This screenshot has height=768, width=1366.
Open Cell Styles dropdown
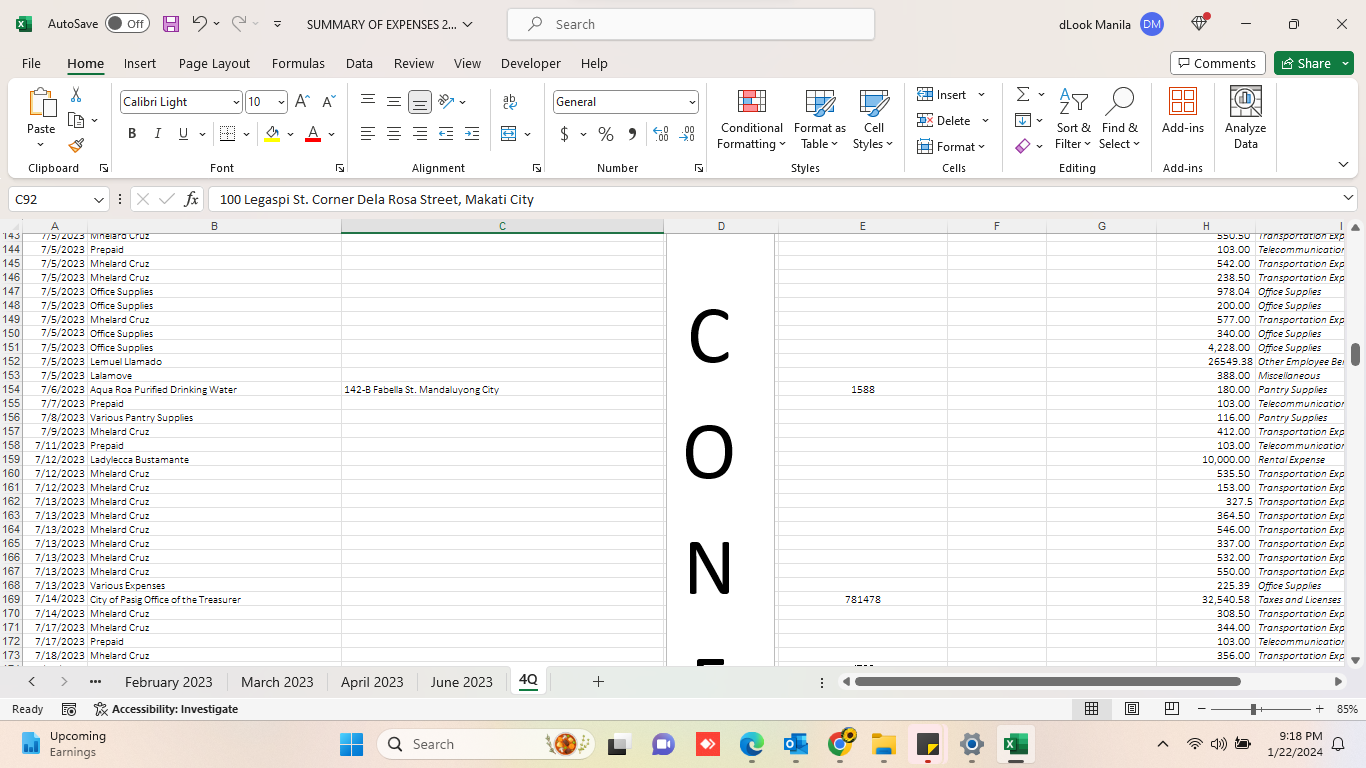coord(873,119)
